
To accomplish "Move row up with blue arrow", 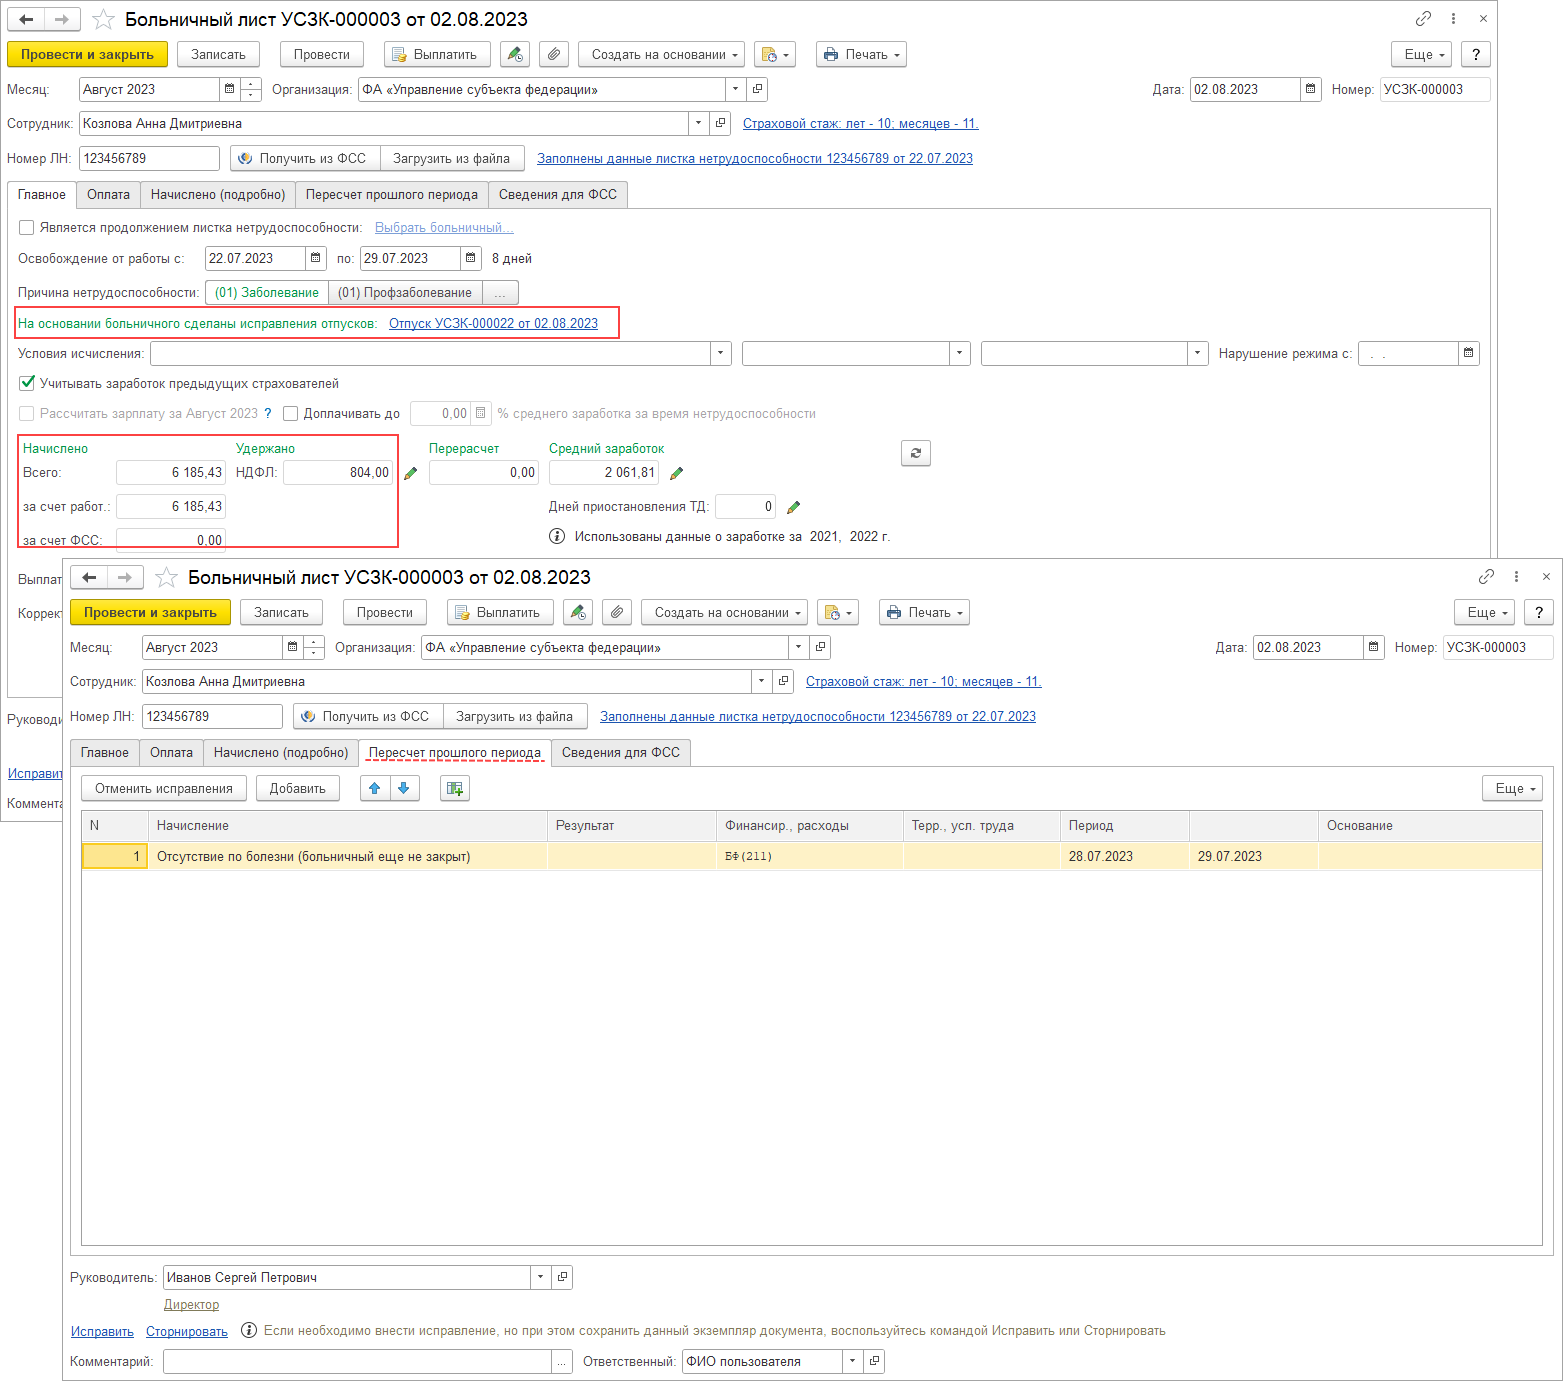I will pyautogui.click(x=375, y=788).
